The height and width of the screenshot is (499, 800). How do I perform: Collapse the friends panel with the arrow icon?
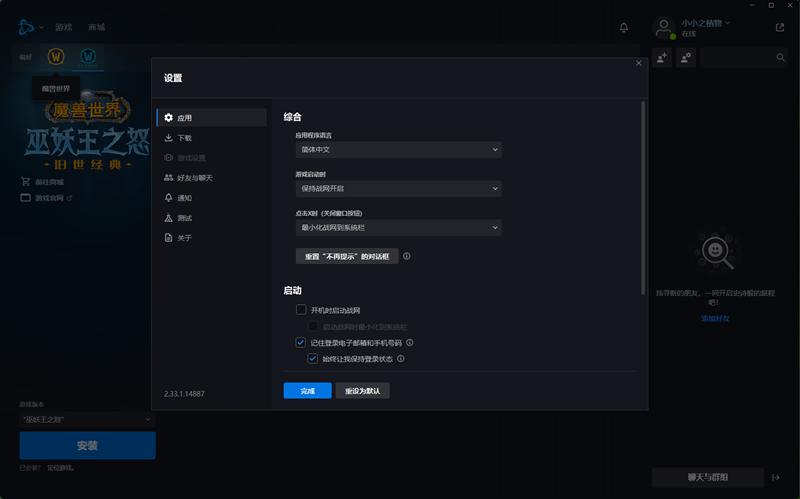[x=776, y=478]
